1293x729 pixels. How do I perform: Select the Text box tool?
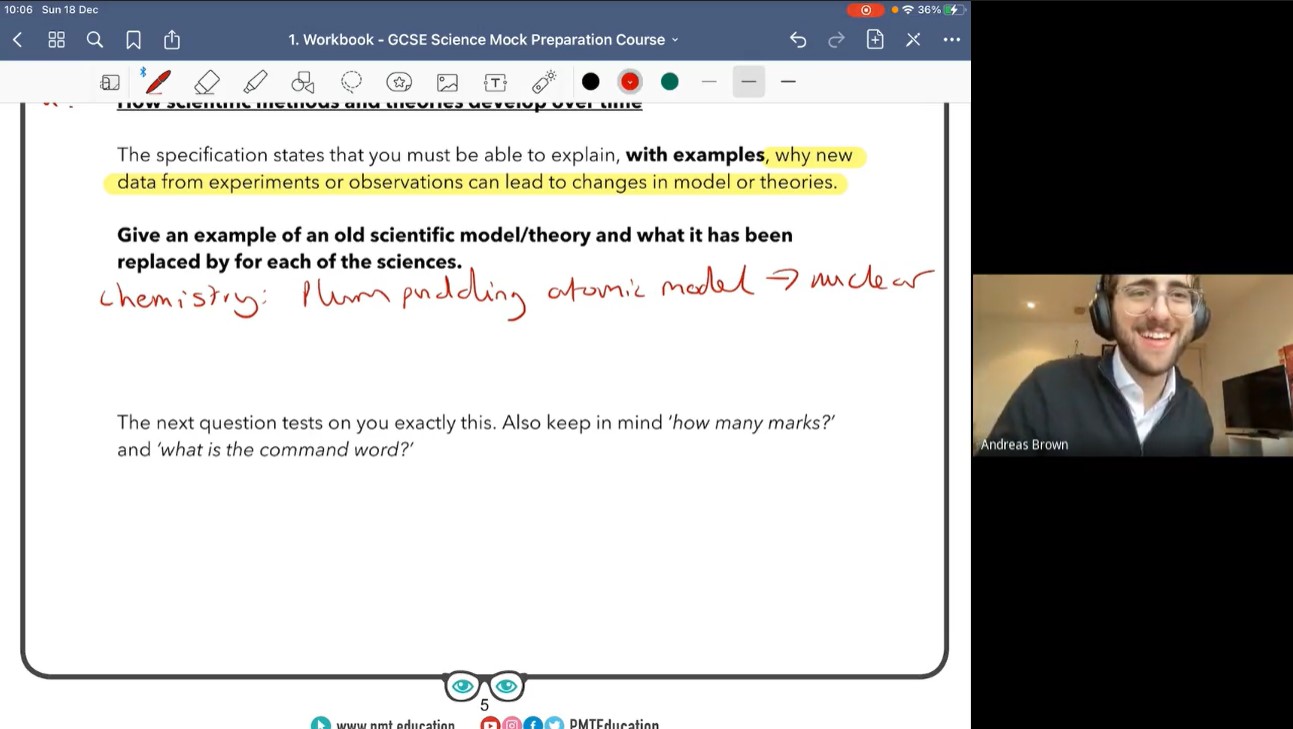(x=495, y=81)
